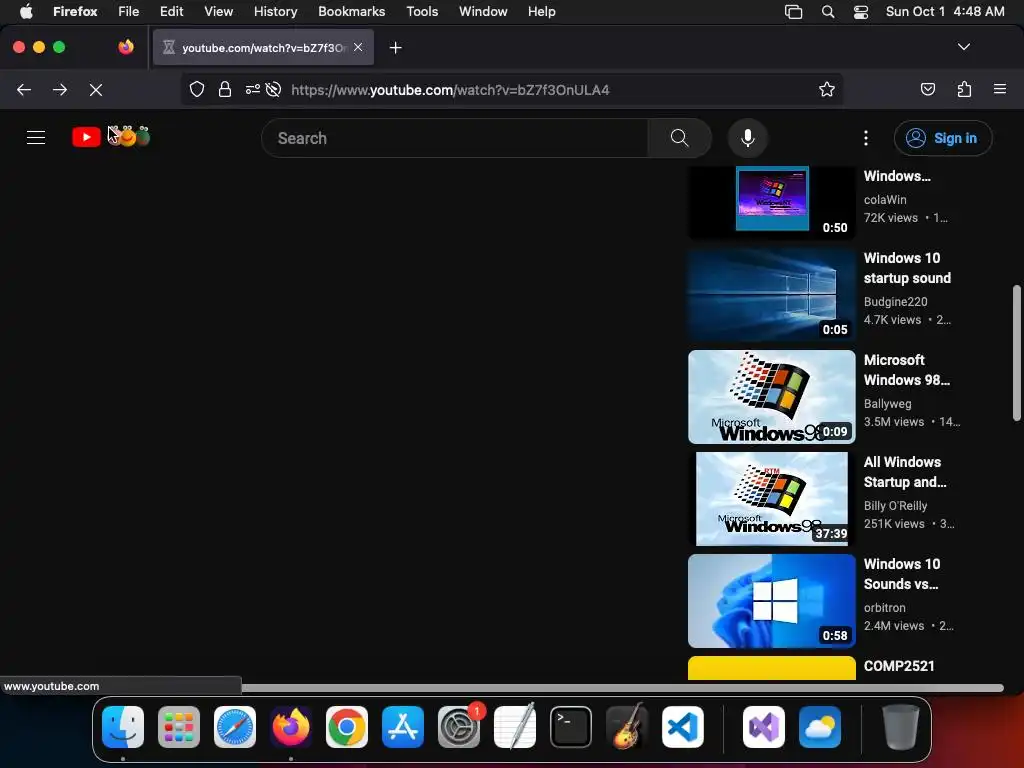Screen dimensions: 1024x768
Task: Open Firefox application menu
Action: pyautogui.click(x=999, y=89)
